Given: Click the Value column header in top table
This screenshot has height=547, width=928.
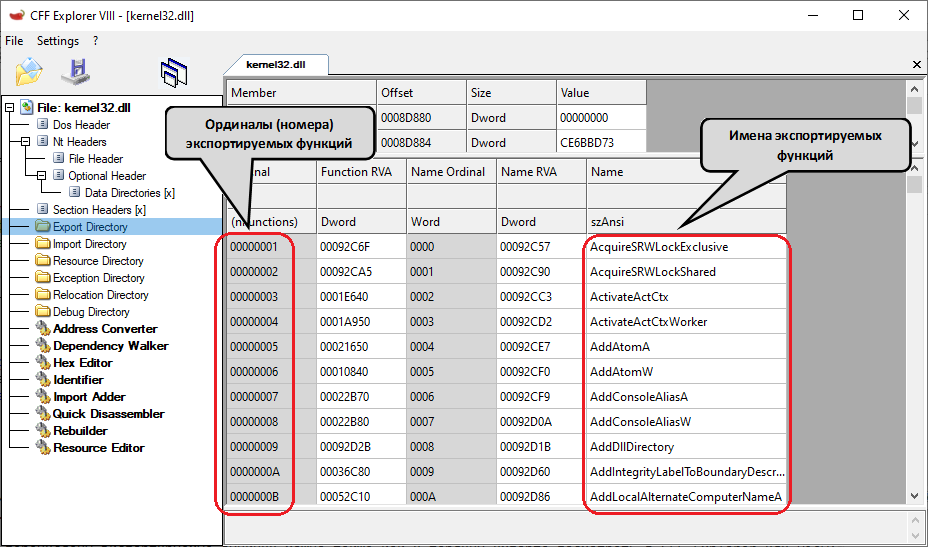Looking at the screenshot, I should 601,93.
